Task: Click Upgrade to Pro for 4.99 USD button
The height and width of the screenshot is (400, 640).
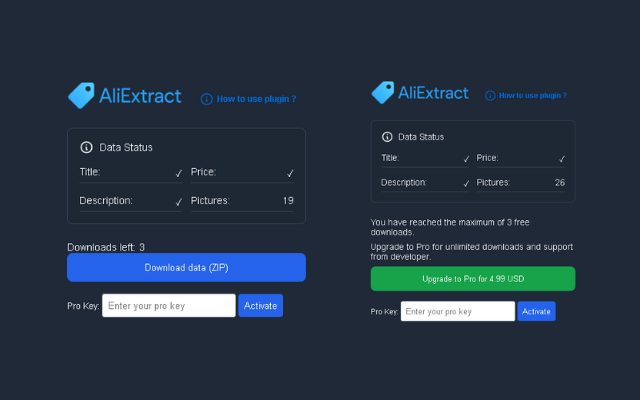Action: (473, 279)
